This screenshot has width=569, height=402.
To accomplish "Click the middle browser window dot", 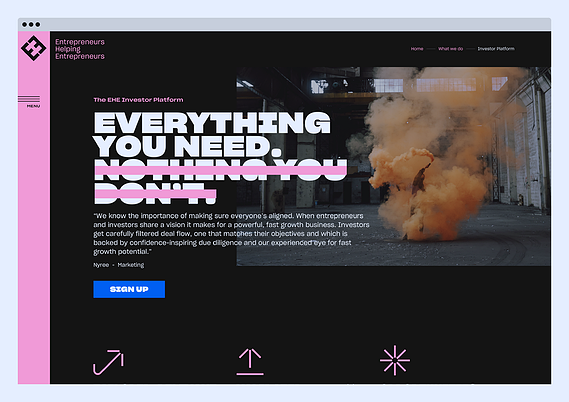I will [31, 24].
